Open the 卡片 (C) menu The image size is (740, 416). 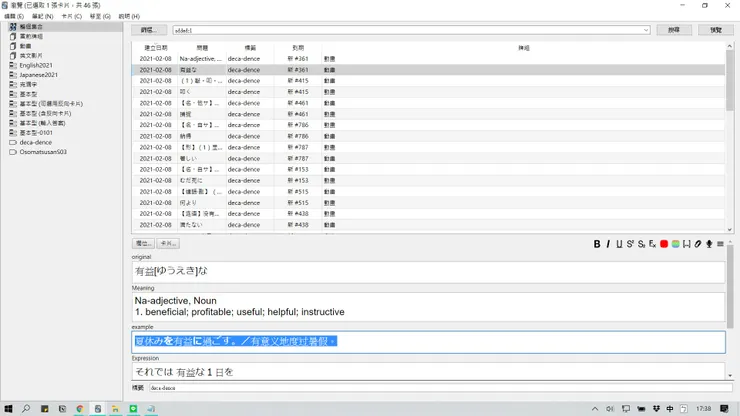tap(72, 16)
